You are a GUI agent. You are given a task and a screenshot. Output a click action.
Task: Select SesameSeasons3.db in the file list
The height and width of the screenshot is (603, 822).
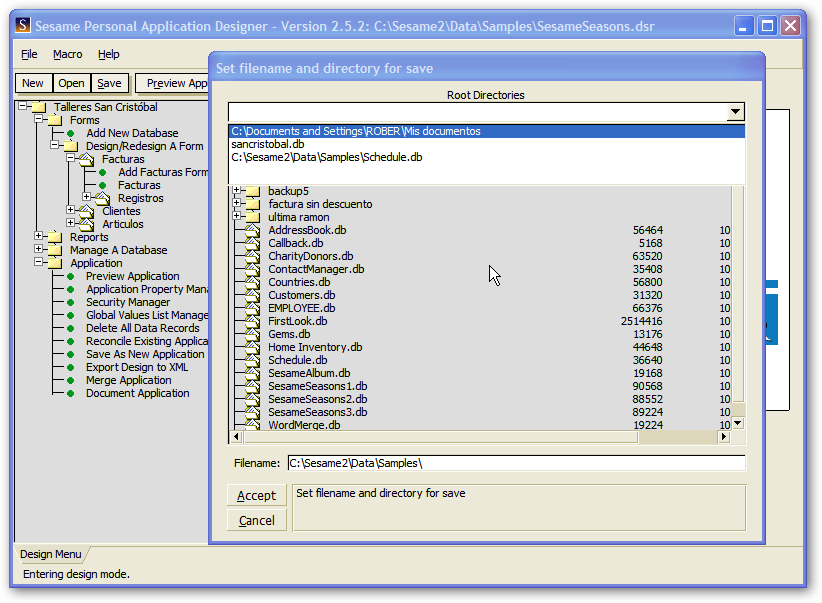[x=318, y=412]
